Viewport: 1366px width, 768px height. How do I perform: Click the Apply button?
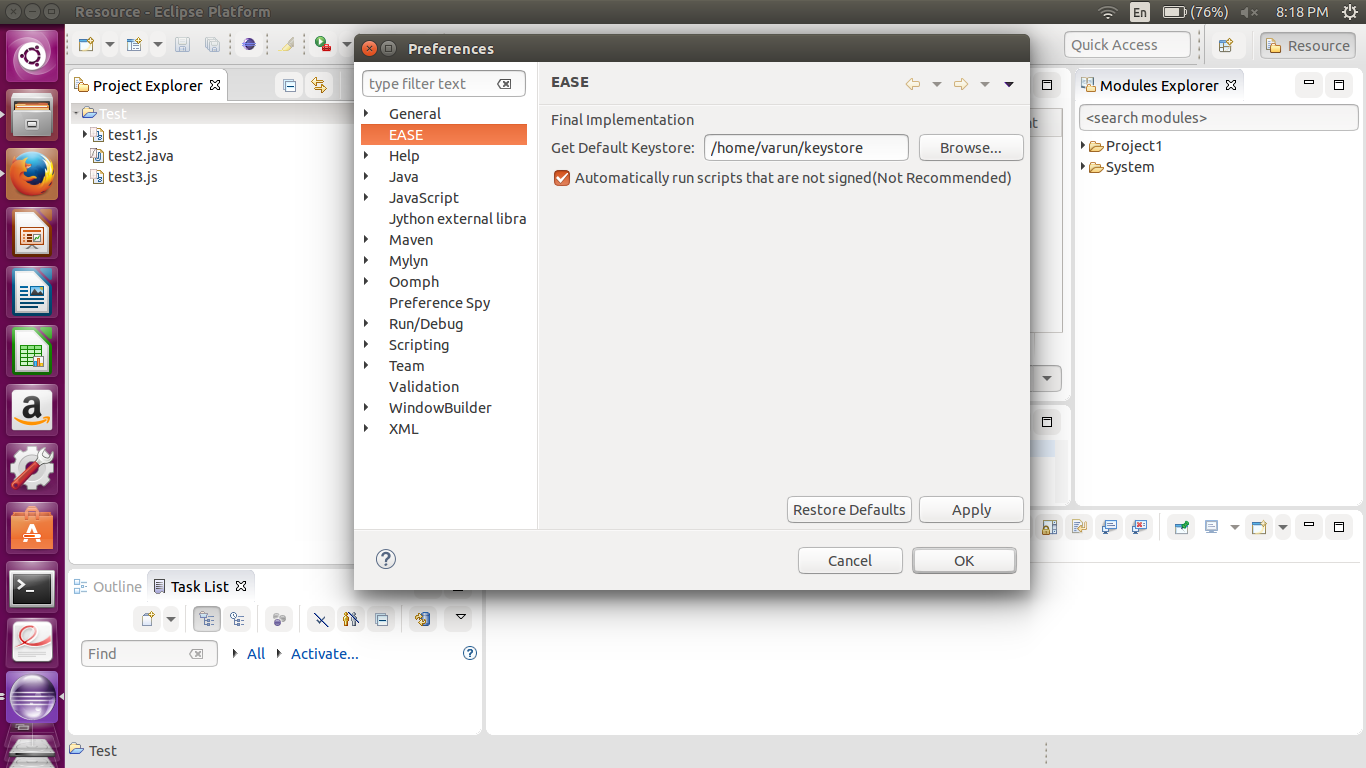pyautogui.click(x=971, y=510)
